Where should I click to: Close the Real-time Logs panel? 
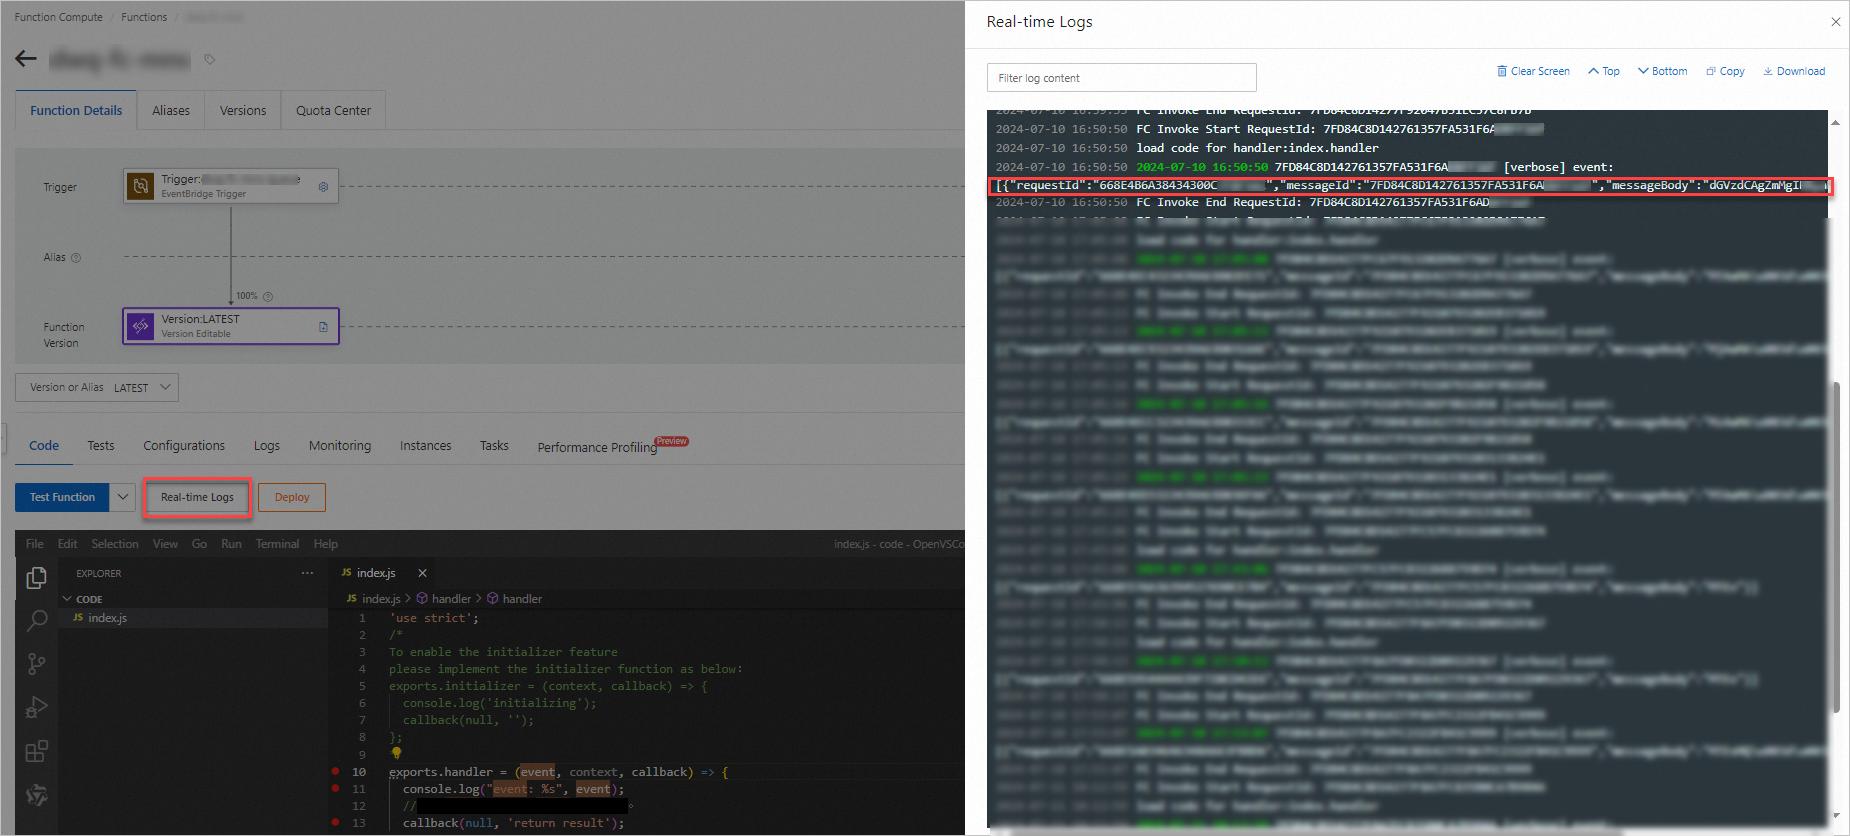pos(1835,22)
